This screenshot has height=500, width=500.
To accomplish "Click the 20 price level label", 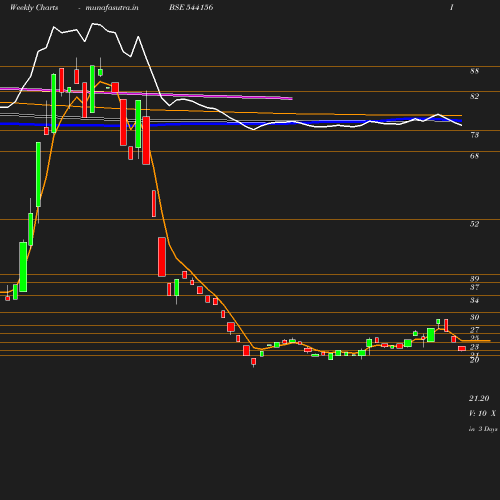I will pyautogui.click(x=474, y=360).
